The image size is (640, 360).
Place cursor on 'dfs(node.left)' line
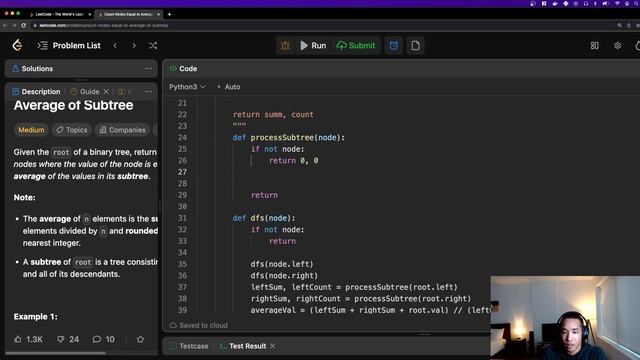click(282, 264)
